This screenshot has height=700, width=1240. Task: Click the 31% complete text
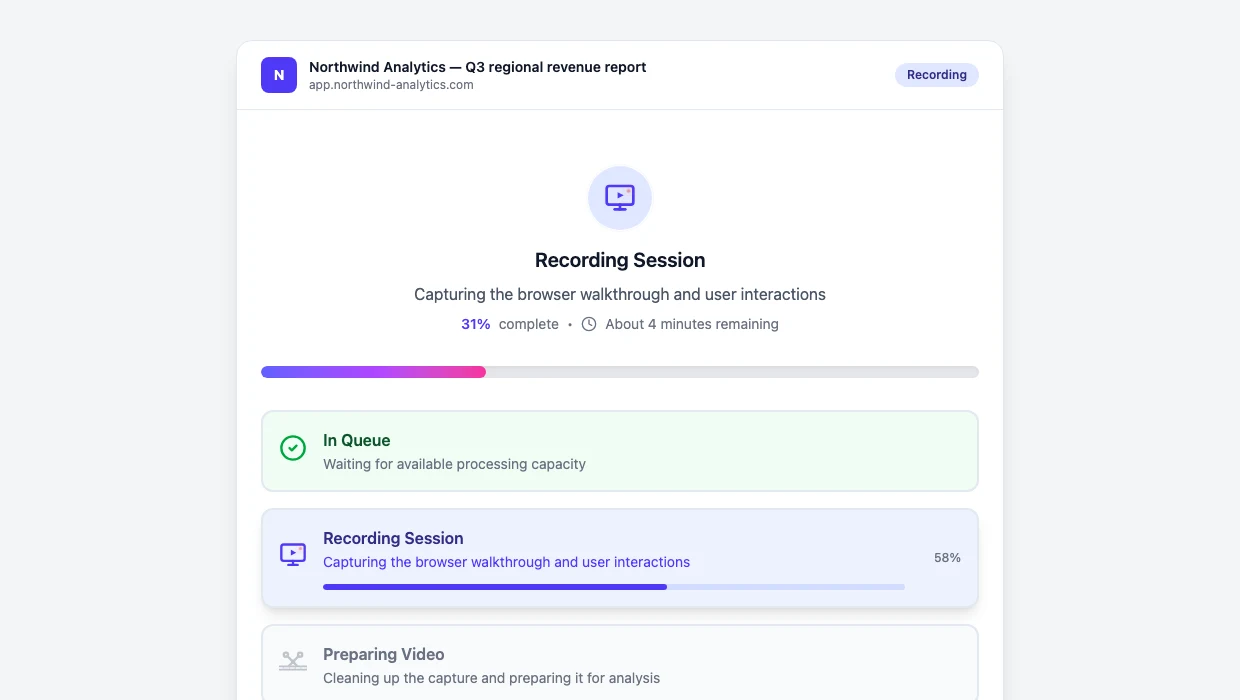point(510,324)
